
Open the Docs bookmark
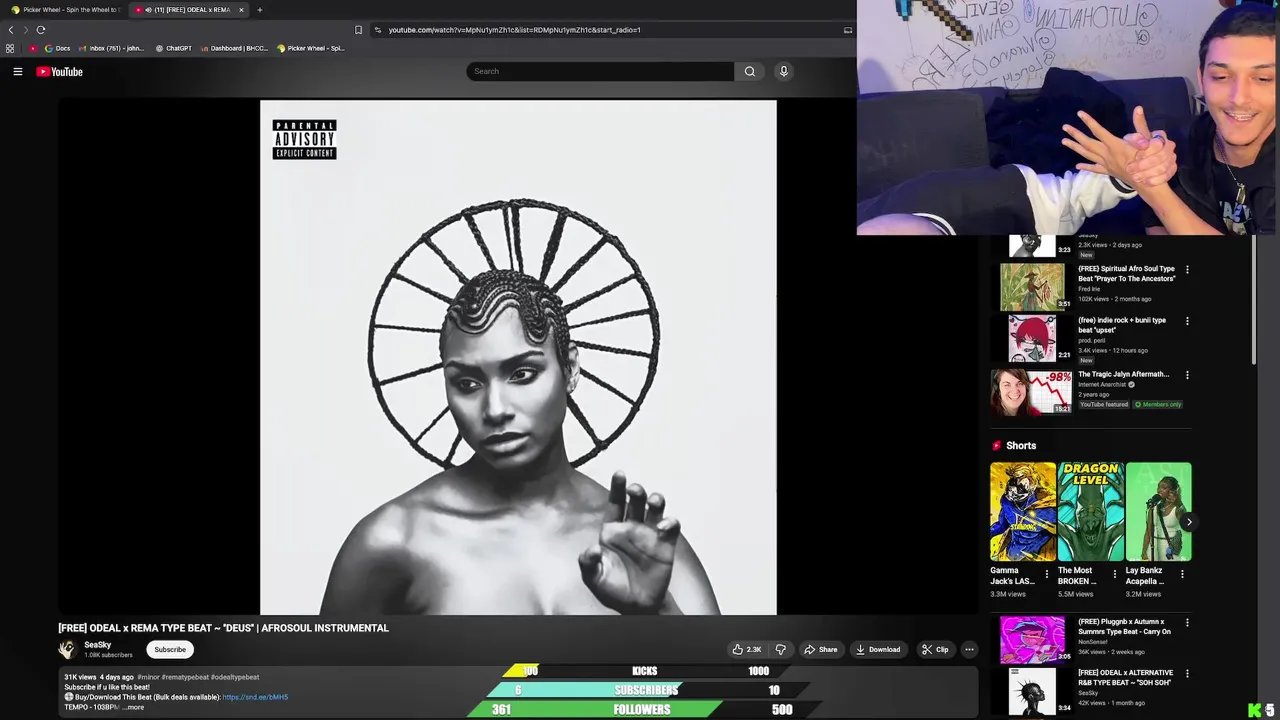click(57, 48)
